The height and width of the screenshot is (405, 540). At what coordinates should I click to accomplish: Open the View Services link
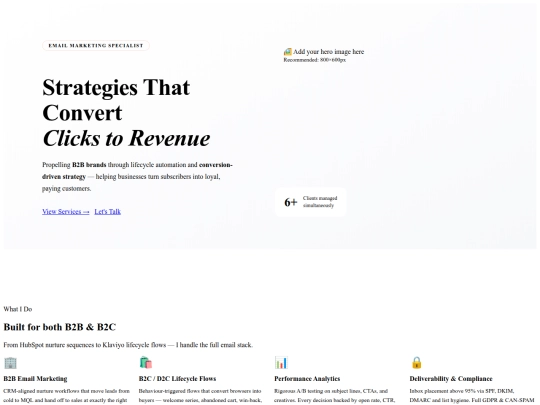66,211
